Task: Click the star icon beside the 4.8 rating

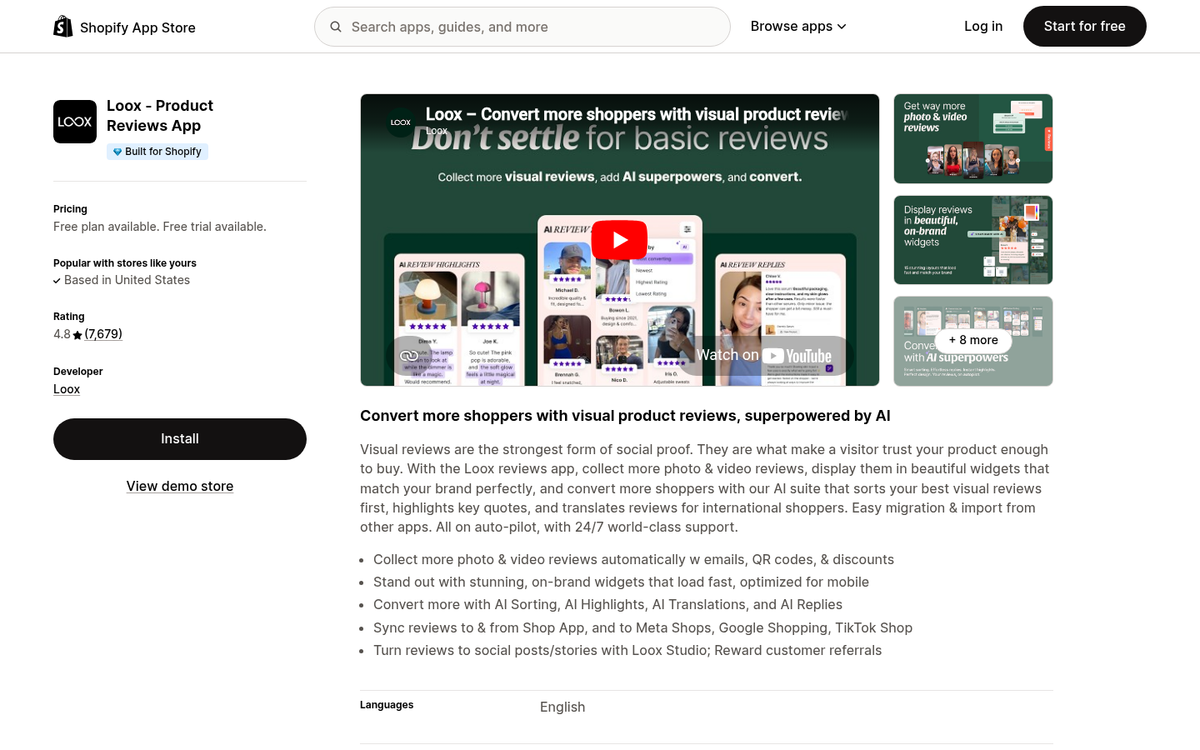Action: 75,334
